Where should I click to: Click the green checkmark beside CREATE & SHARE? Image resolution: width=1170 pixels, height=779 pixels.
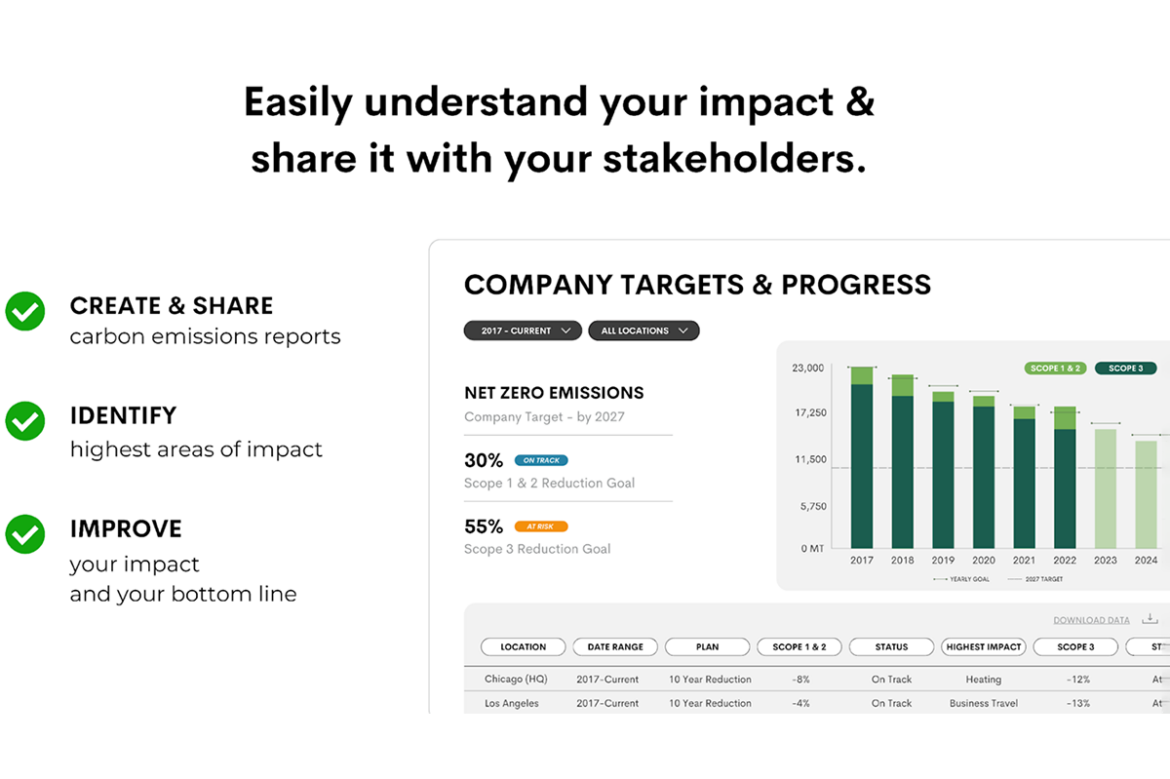point(25,312)
